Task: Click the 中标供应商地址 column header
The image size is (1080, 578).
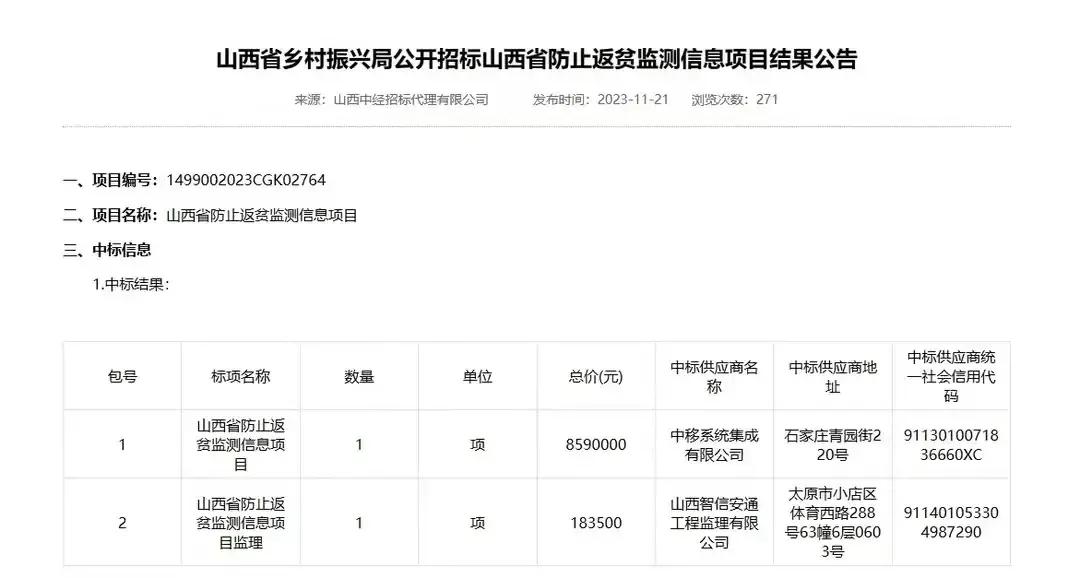Action: coord(833,377)
